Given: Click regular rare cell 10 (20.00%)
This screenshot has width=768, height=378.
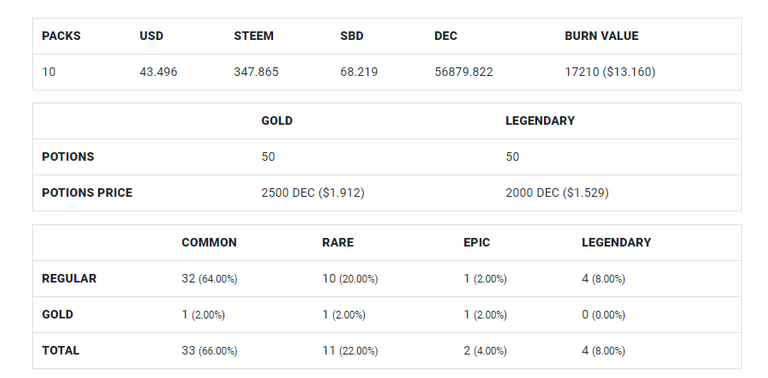Looking at the screenshot, I should (x=350, y=279).
